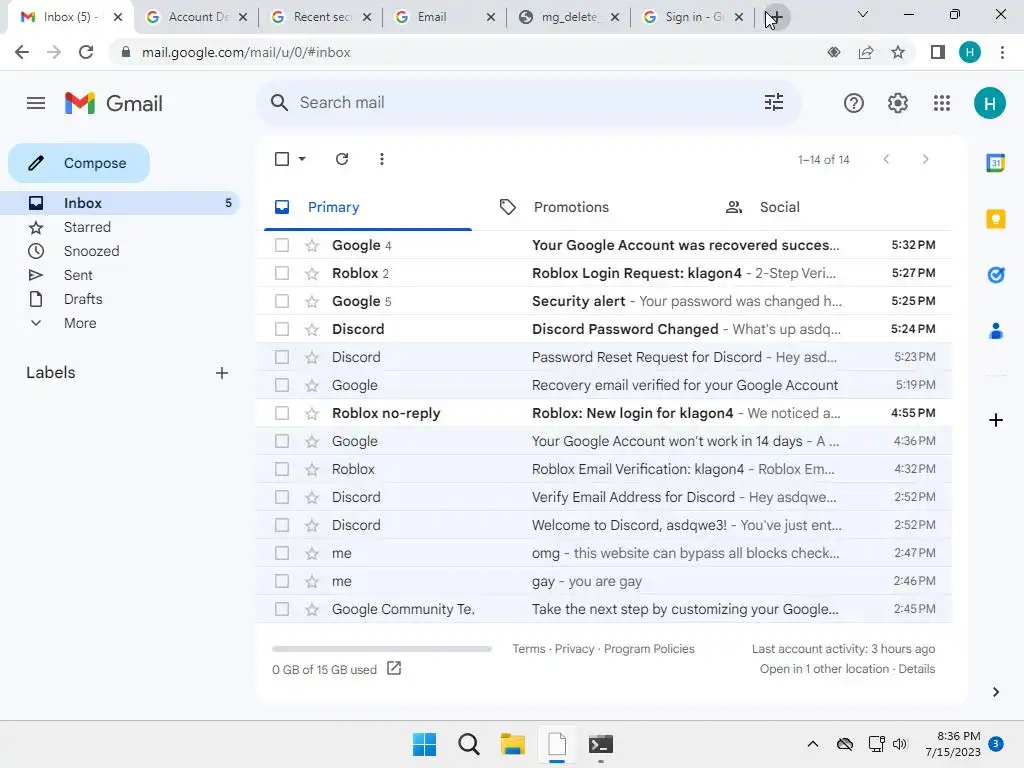Expand the More sidebar section
Viewport: 1024px width, 768px height.
(80, 323)
